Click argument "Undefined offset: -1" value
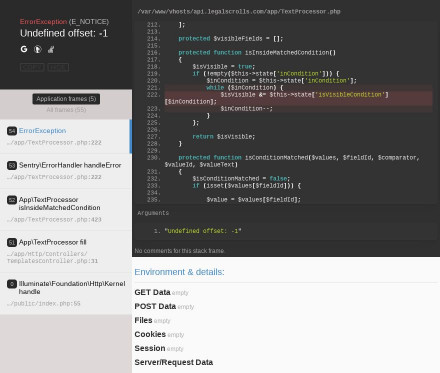Image resolution: width=440 pixels, height=373 pixels. tap(203, 231)
